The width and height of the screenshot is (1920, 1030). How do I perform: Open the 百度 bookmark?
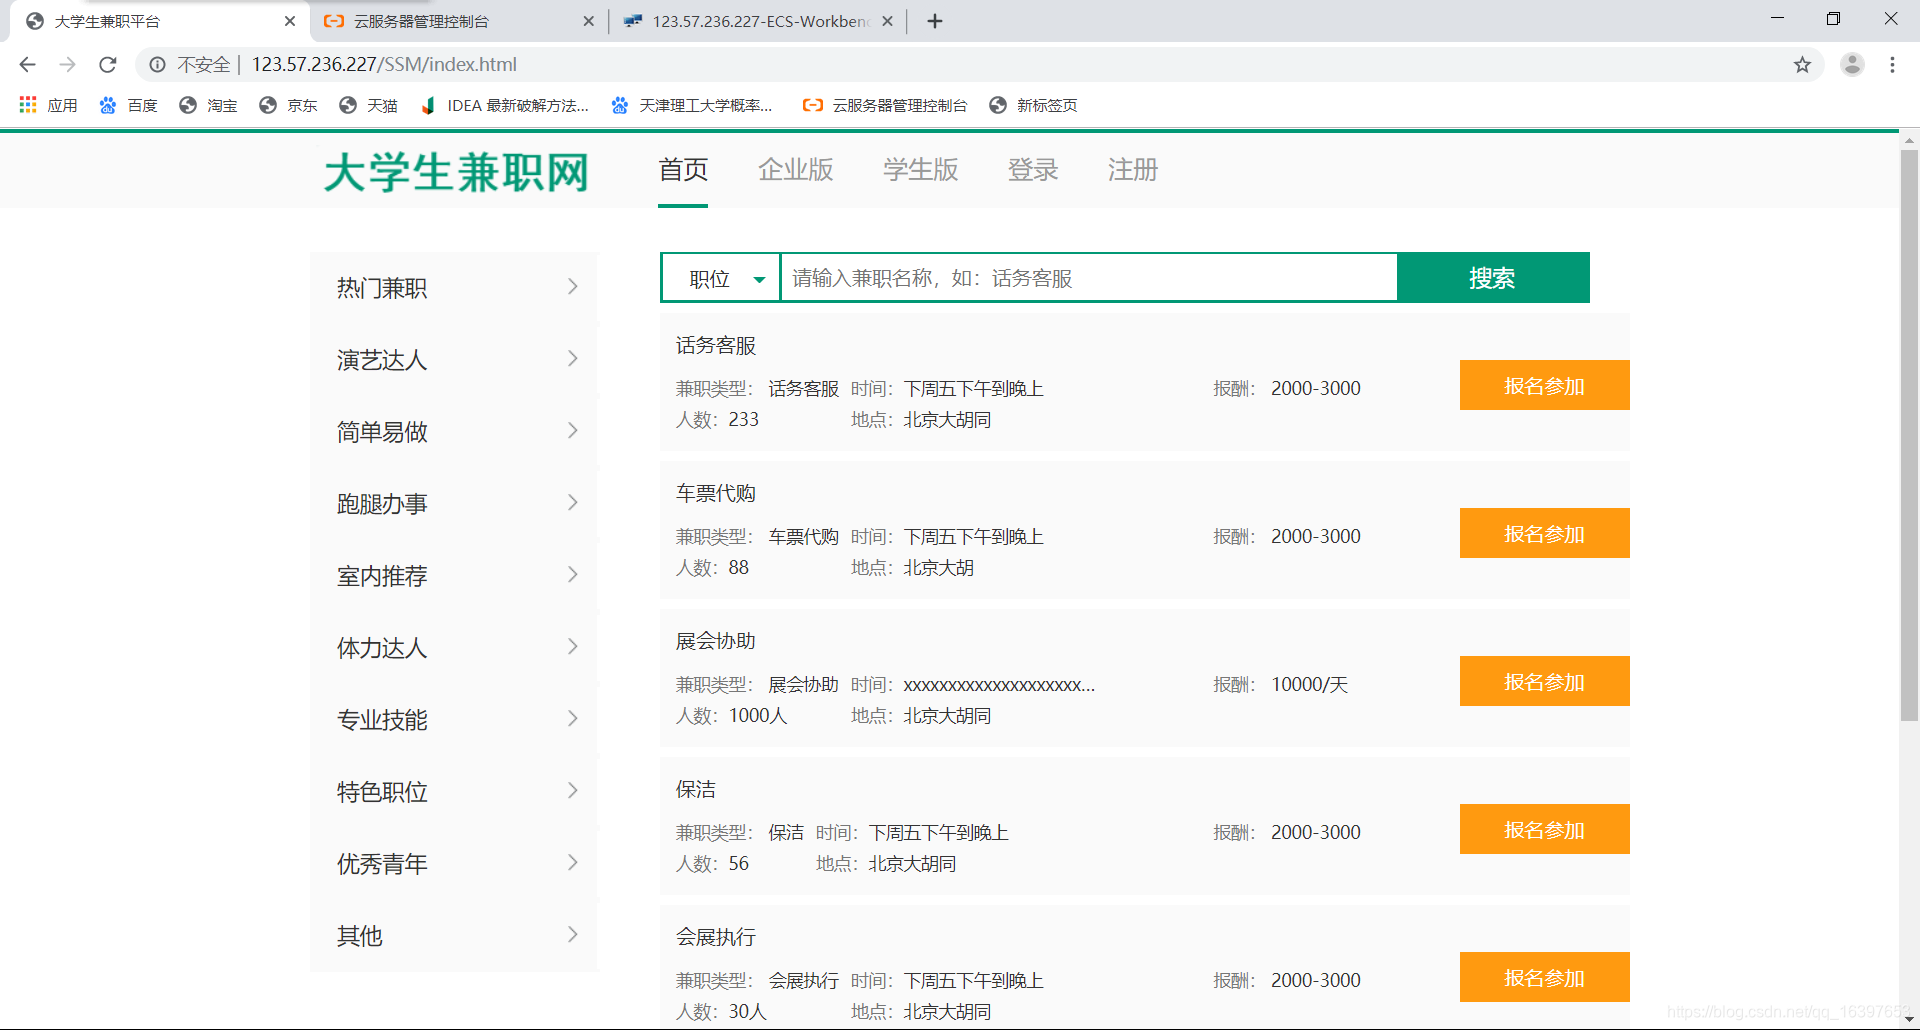click(x=129, y=105)
